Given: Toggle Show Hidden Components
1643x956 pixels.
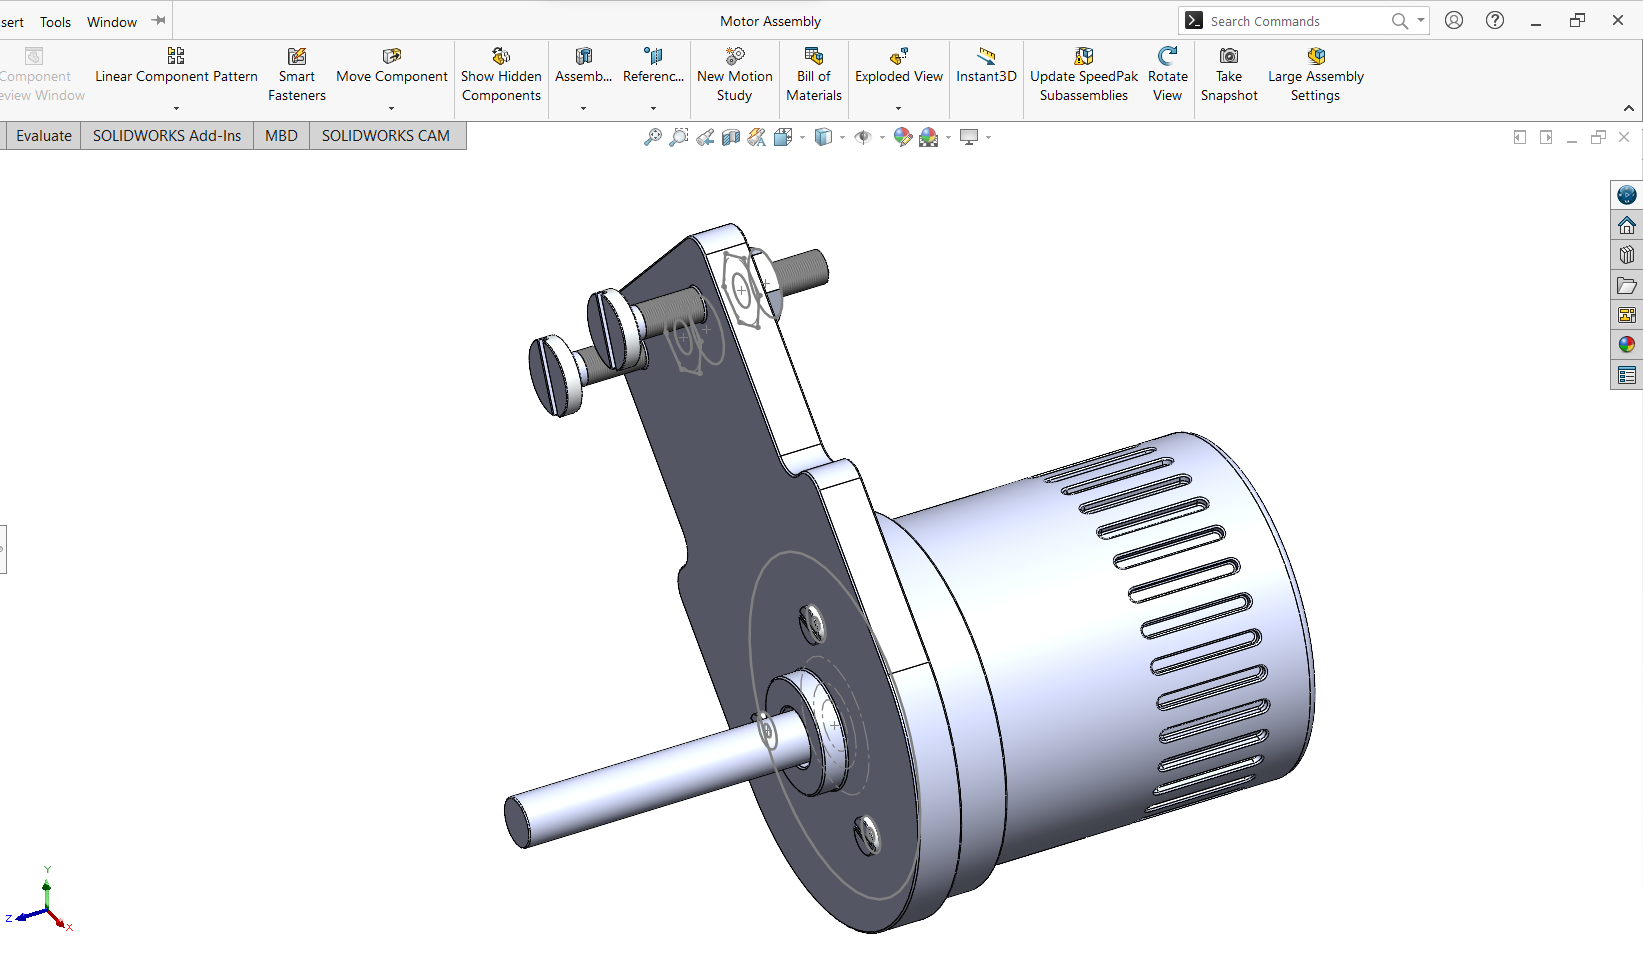Looking at the screenshot, I should (x=501, y=75).
